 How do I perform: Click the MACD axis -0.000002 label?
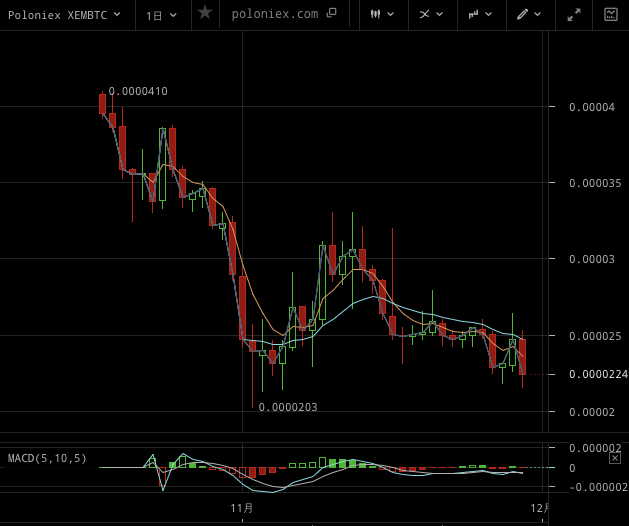pyautogui.click(x=598, y=487)
